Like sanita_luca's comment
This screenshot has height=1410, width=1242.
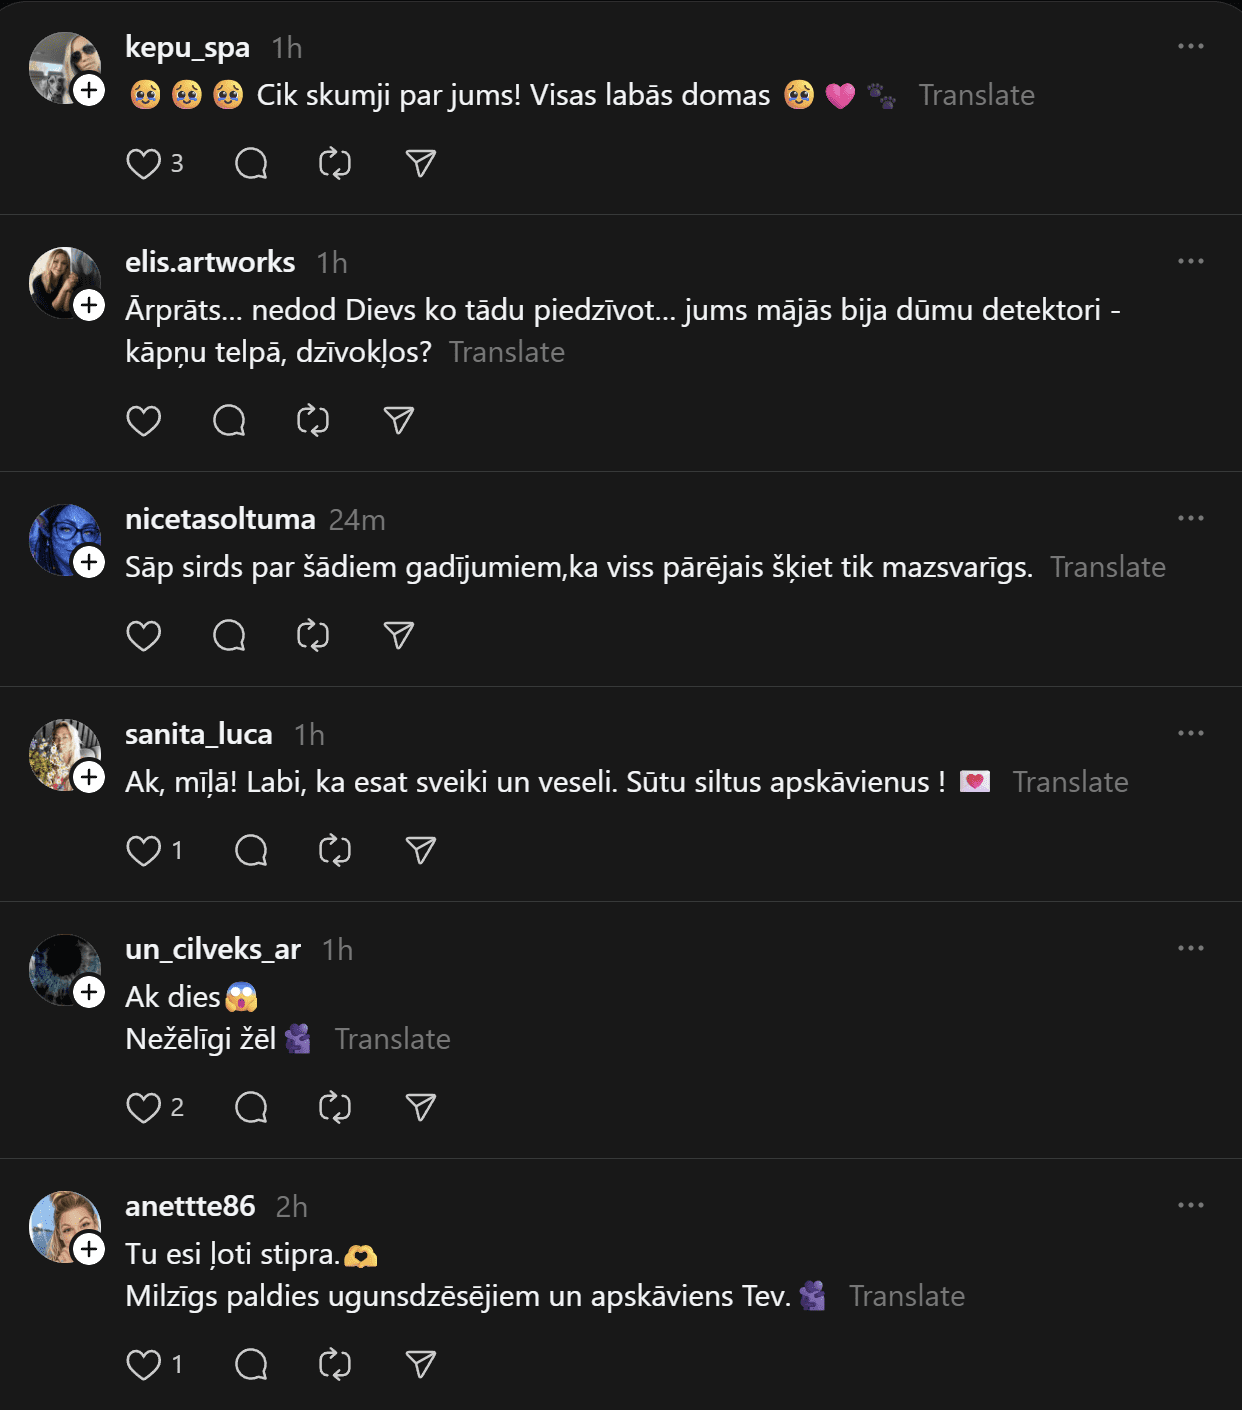click(x=144, y=851)
